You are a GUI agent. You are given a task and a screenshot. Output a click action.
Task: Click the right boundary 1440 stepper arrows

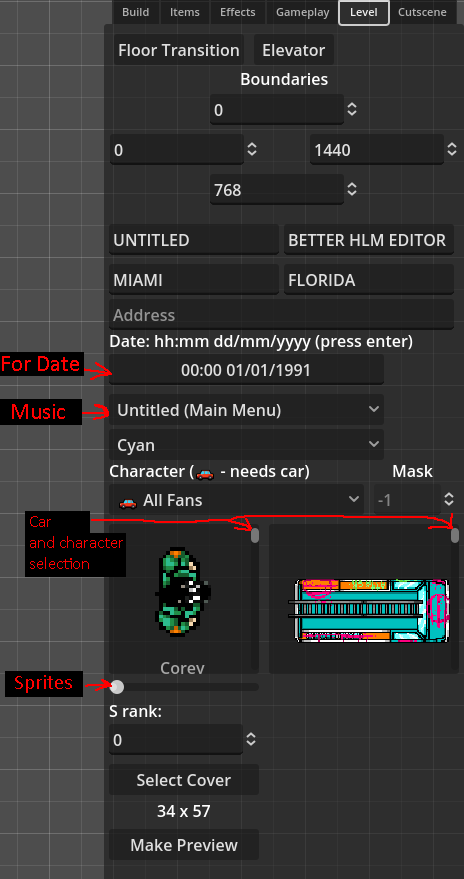pyautogui.click(x=452, y=150)
